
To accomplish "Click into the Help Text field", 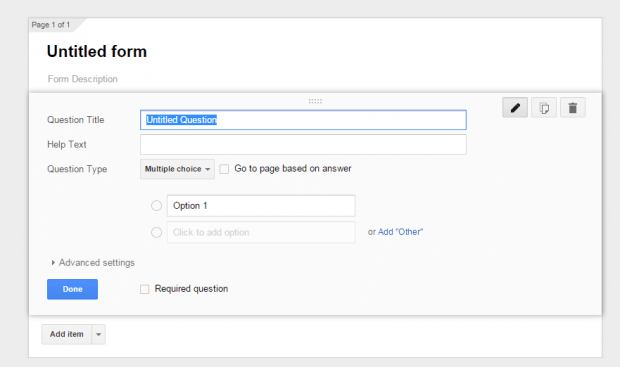I will pos(303,144).
